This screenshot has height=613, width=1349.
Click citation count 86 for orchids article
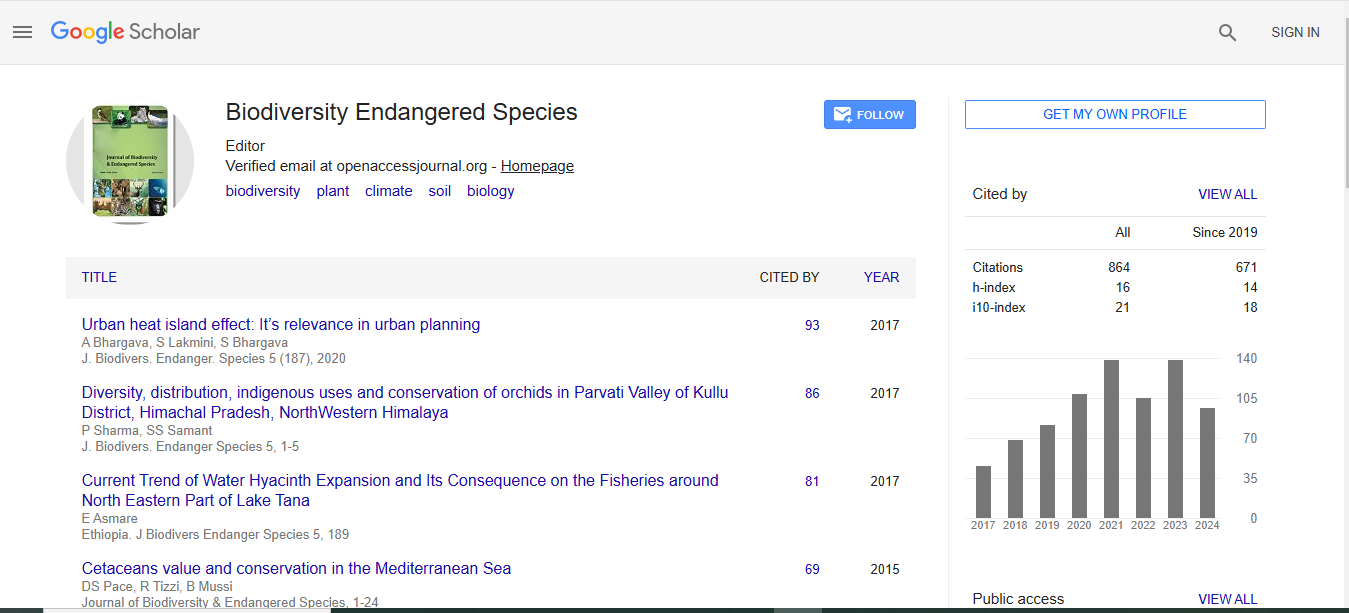click(x=812, y=393)
